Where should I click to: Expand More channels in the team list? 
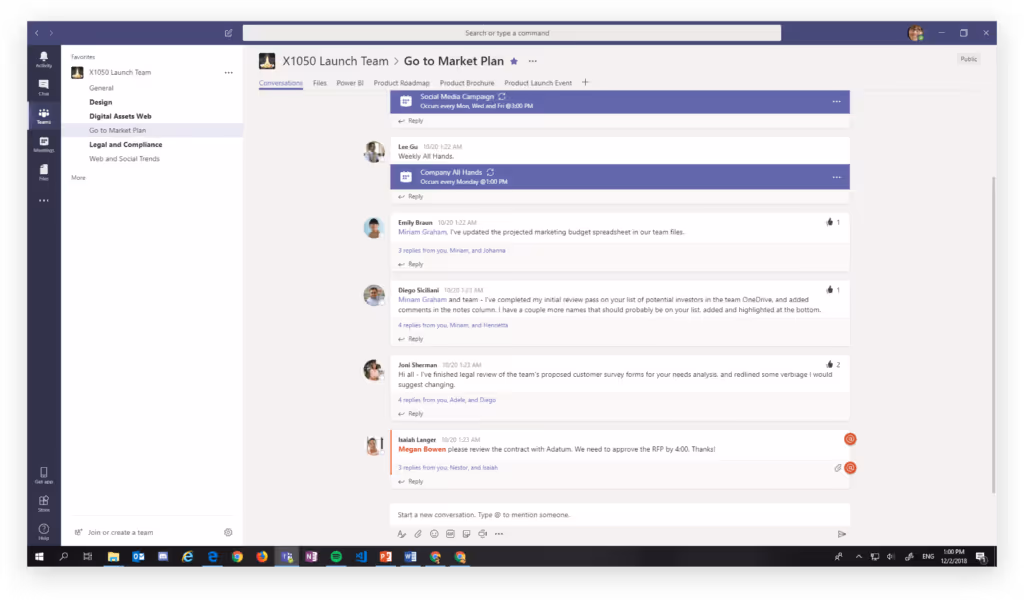(78, 178)
